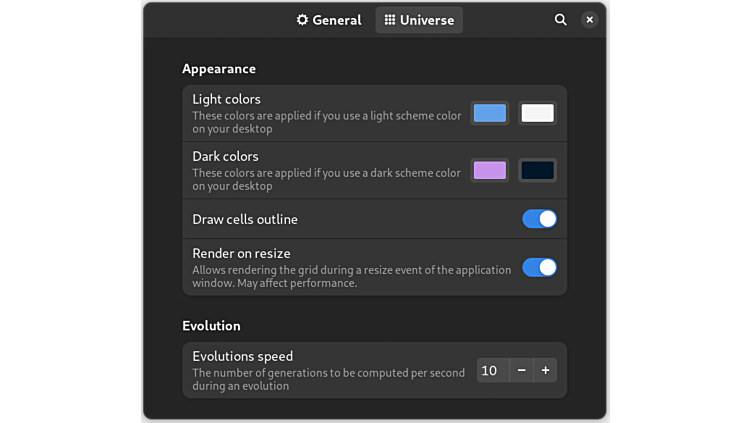The height and width of the screenshot is (423, 752).
Task: Click the Evolutions speed row title
Action: pyautogui.click(x=242, y=356)
